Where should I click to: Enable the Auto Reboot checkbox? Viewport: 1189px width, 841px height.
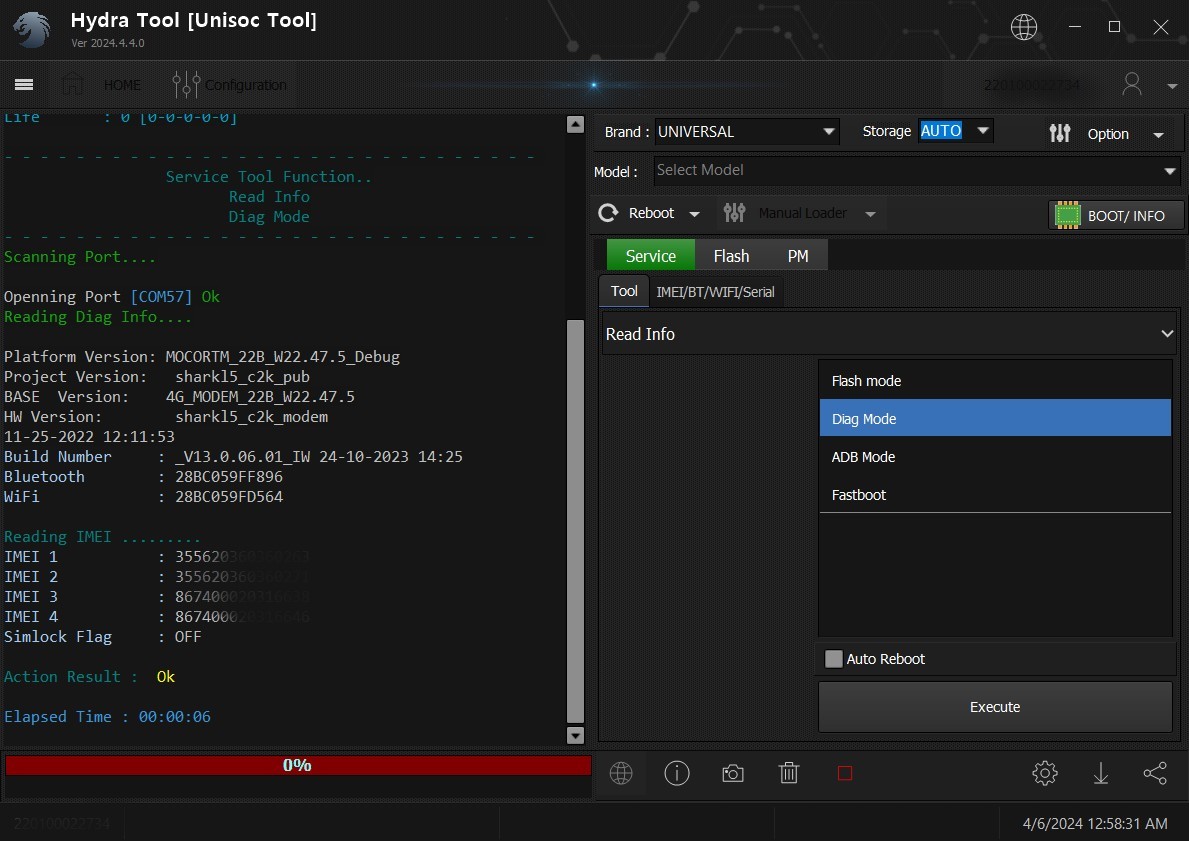pyautogui.click(x=833, y=659)
